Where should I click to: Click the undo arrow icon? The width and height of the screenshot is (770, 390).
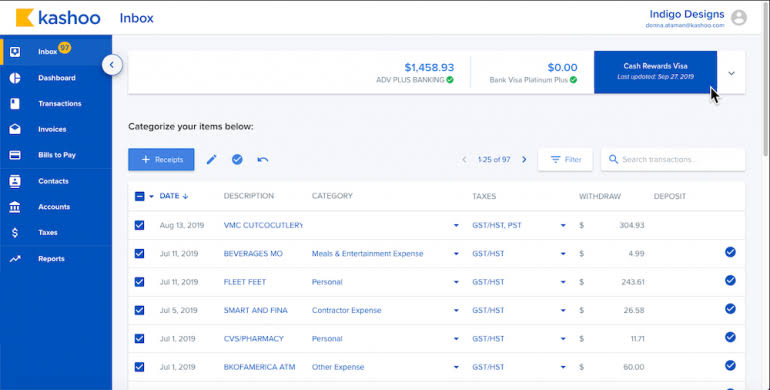263,160
